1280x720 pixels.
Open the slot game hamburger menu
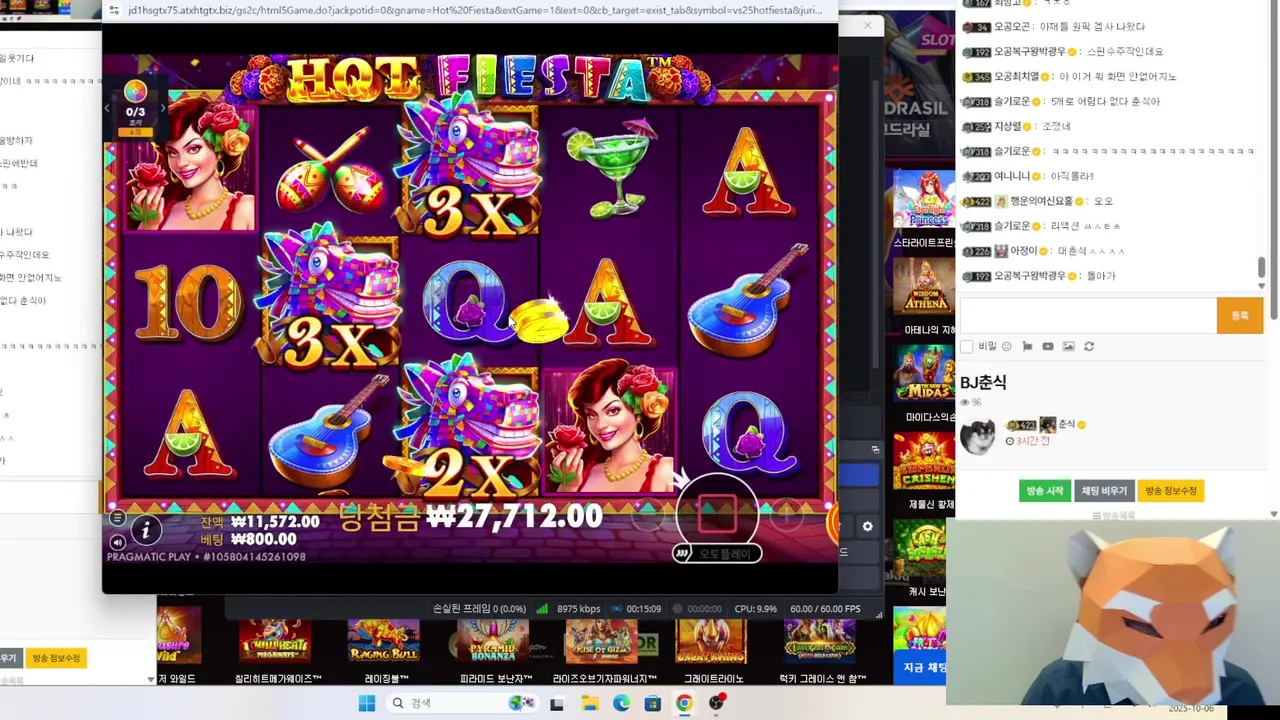[x=117, y=518]
